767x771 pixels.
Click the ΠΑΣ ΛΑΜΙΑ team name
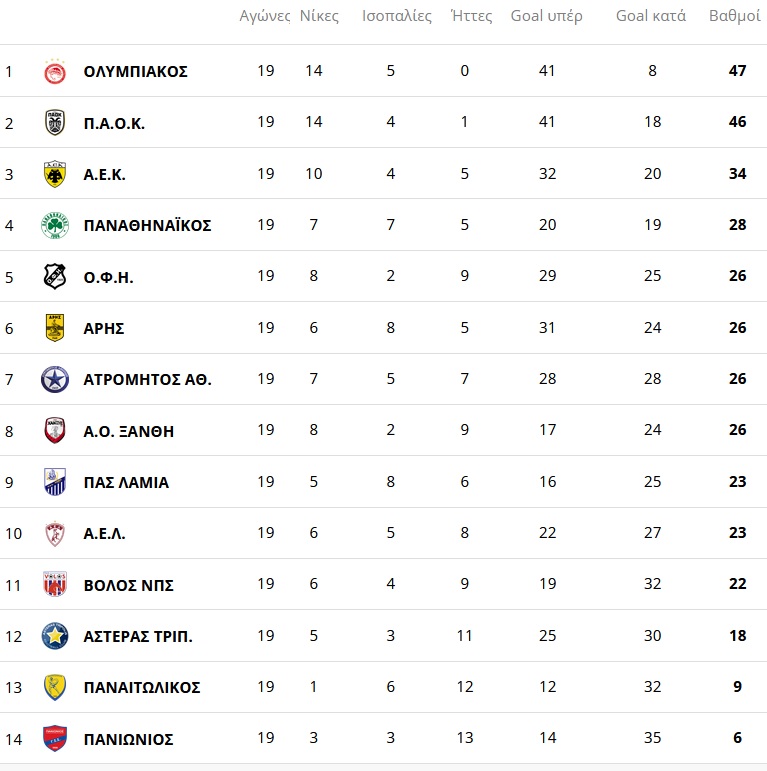(x=126, y=483)
